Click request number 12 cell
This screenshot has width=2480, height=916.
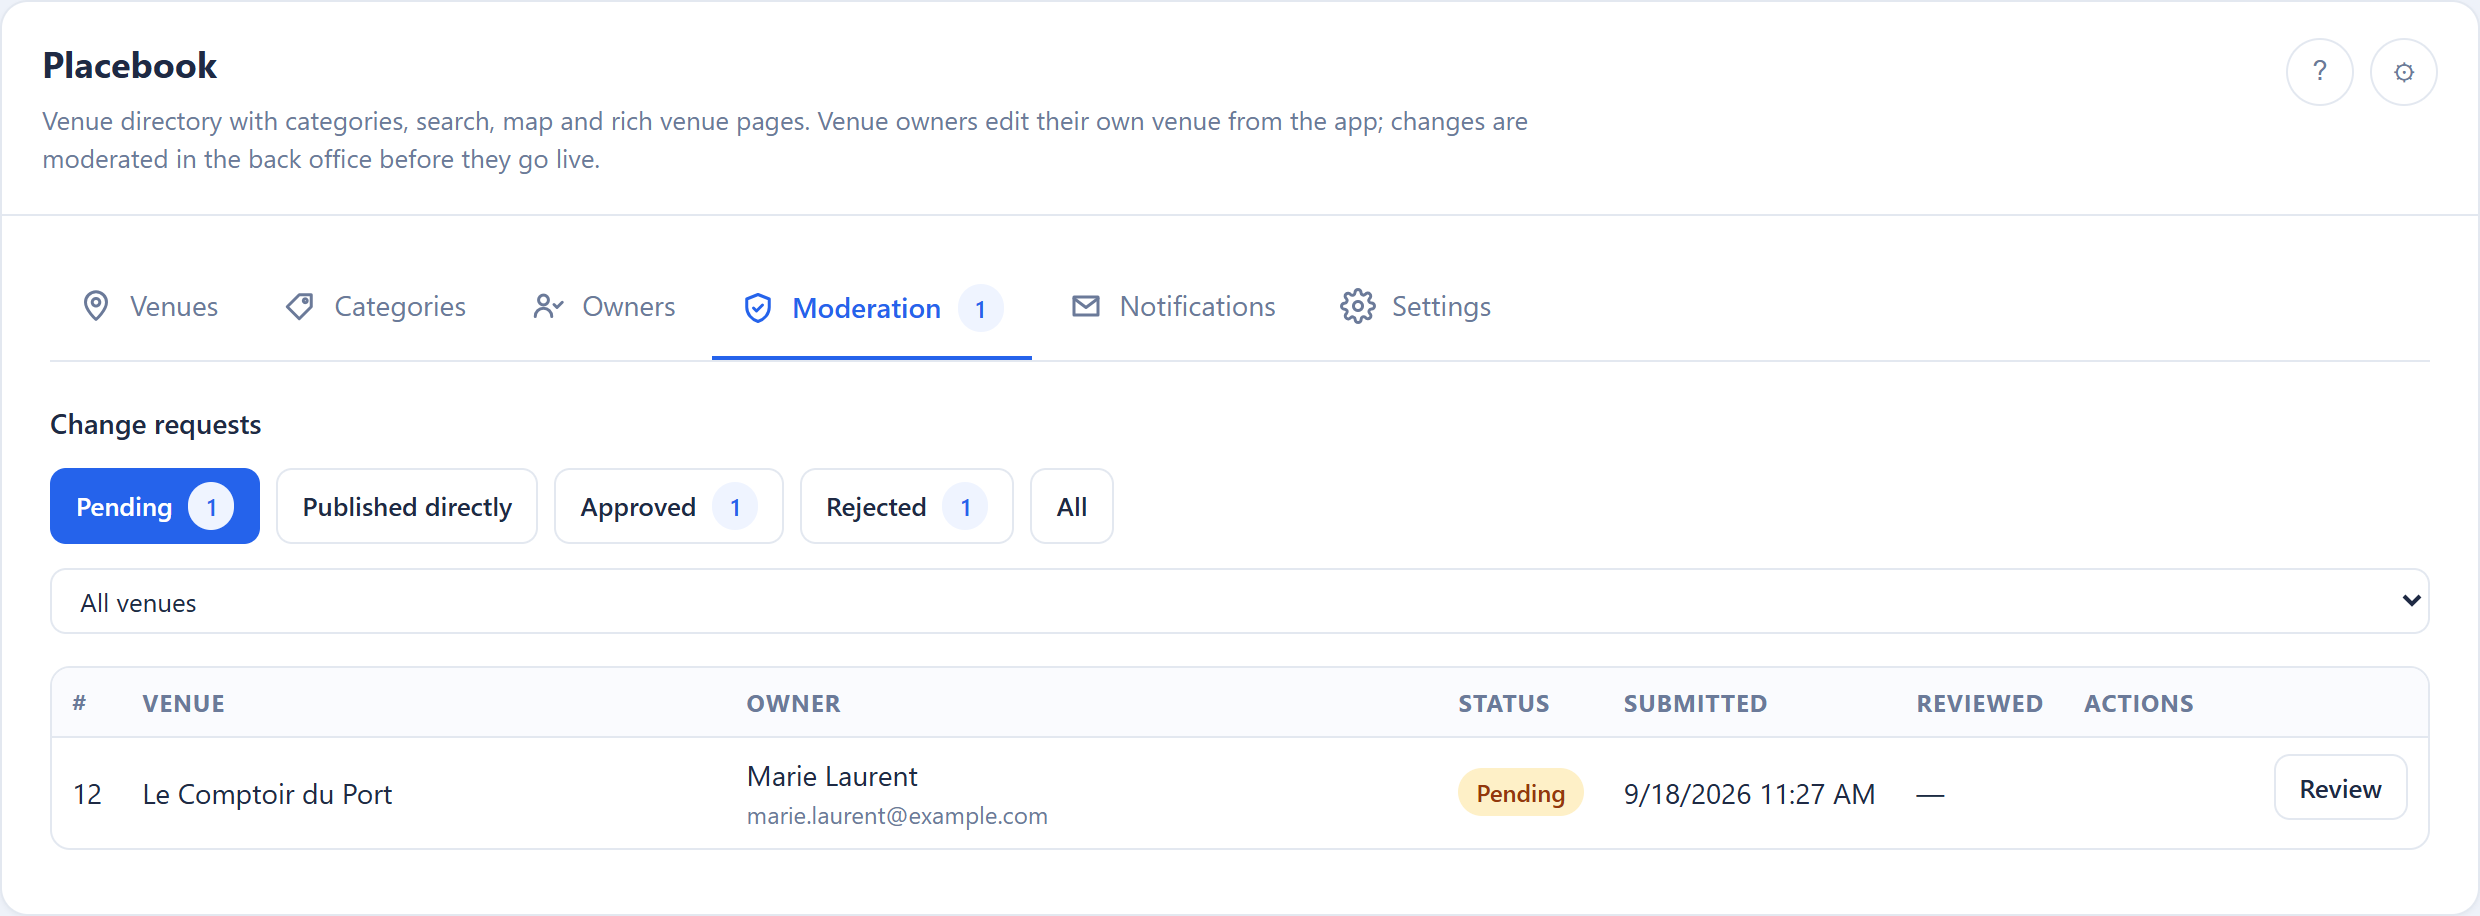(x=88, y=794)
